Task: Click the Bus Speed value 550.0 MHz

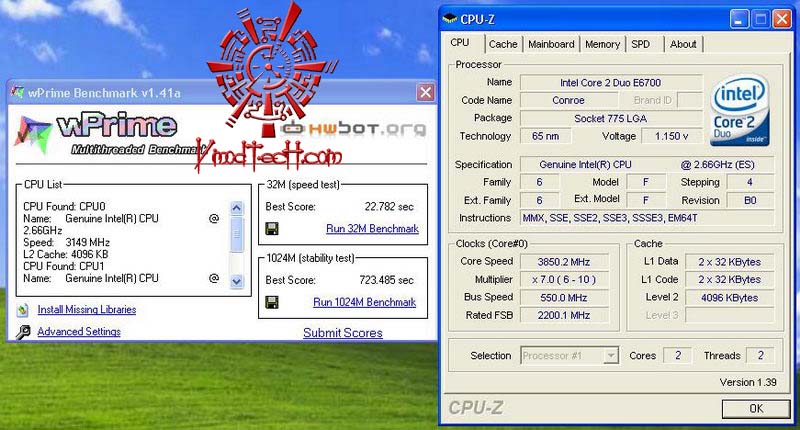Action: tap(564, 297)
